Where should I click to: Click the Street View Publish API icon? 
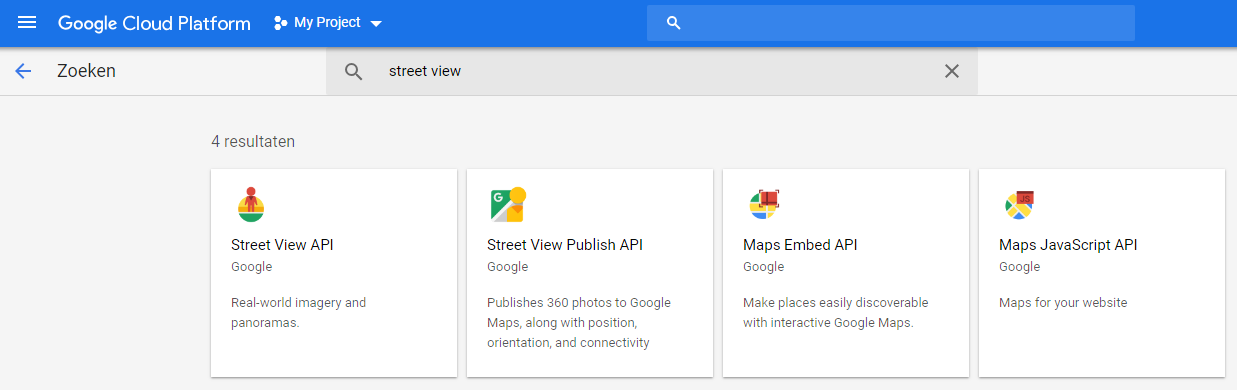507,204
